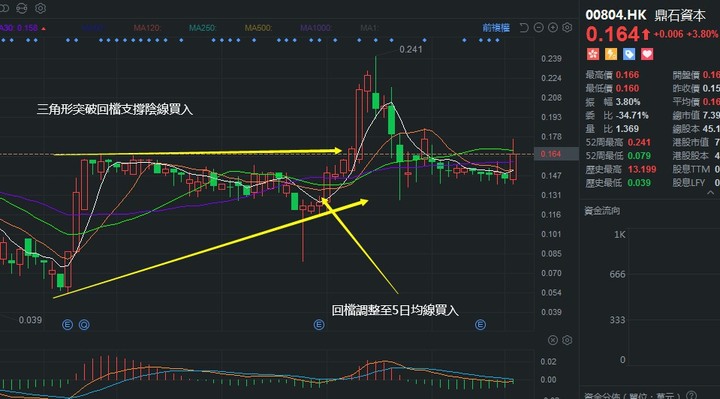The height and width of the screenshot is (399, 720).
Task: Click the yellow lightning badge under price
Action: (x=611, y=54)
